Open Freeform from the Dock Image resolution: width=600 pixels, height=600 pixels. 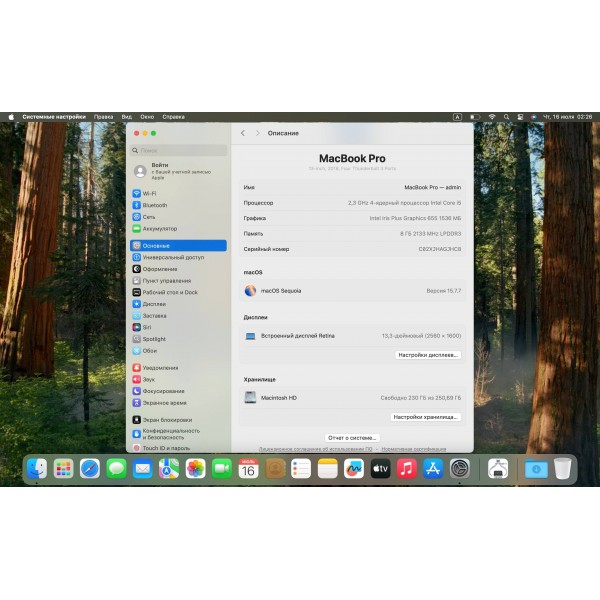354,468
